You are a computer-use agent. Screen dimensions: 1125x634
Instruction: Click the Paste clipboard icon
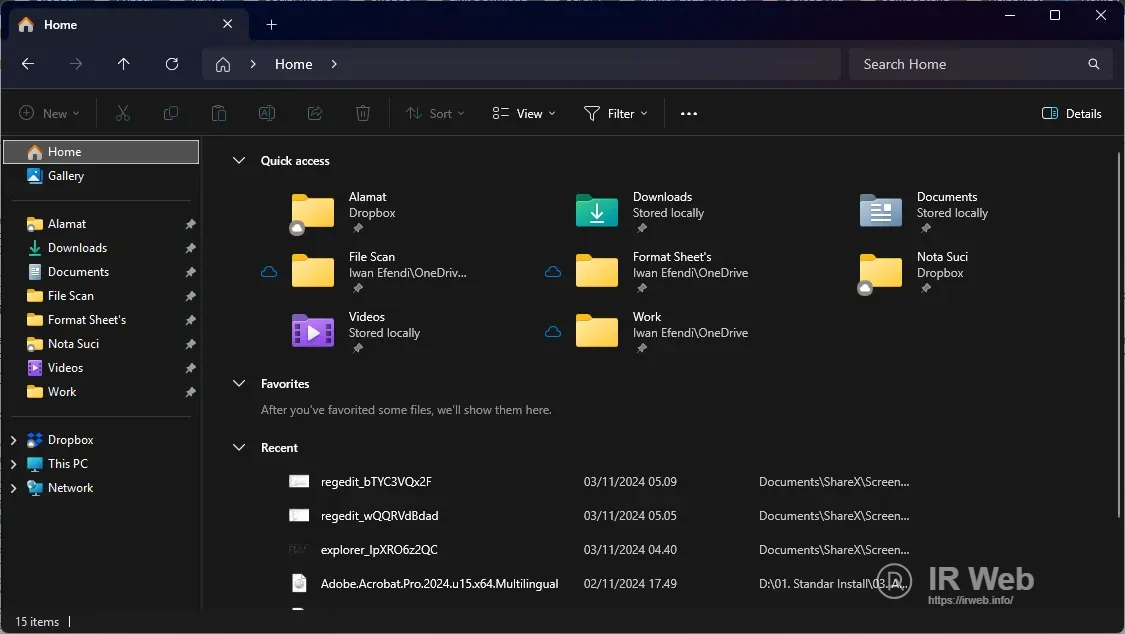(x=219, y=114)
